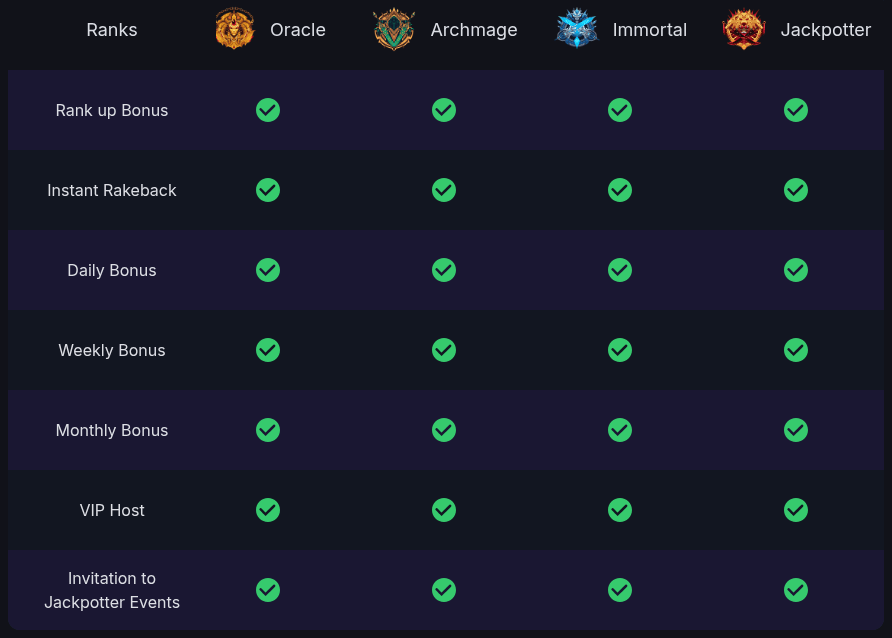Click the Jackpotter red rank badge icon

pos(744,29)
